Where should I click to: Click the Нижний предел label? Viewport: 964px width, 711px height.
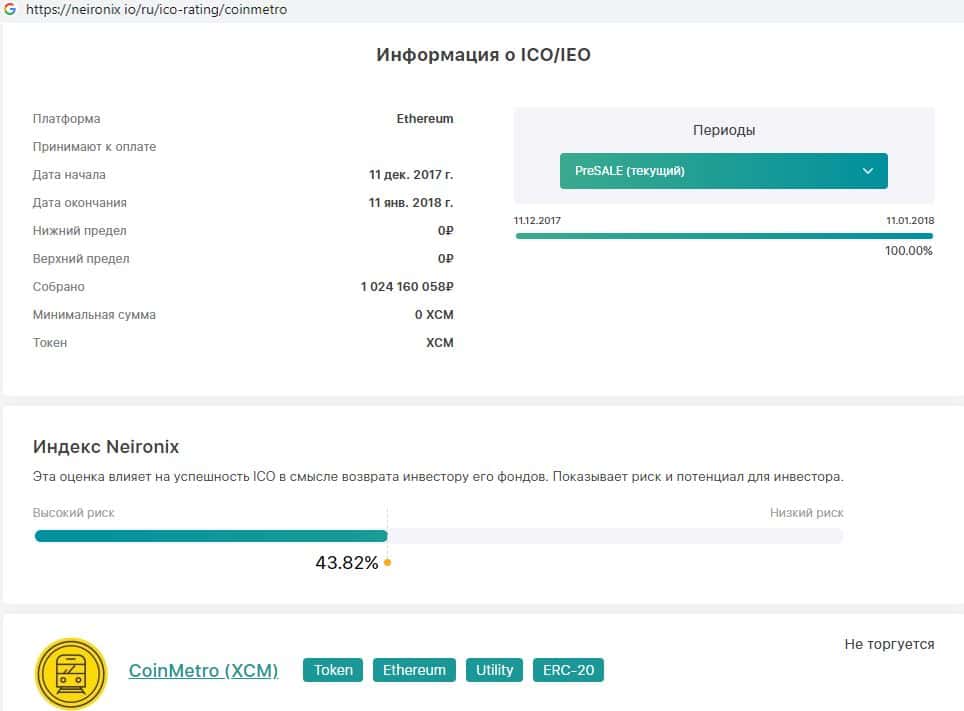(x=79, y=231)
